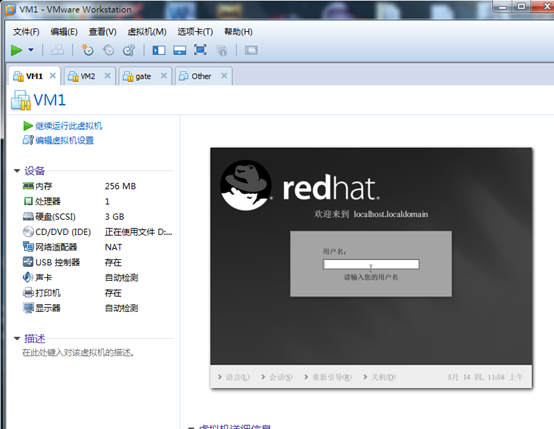Close the VM1 tab

tap(53, 76)
